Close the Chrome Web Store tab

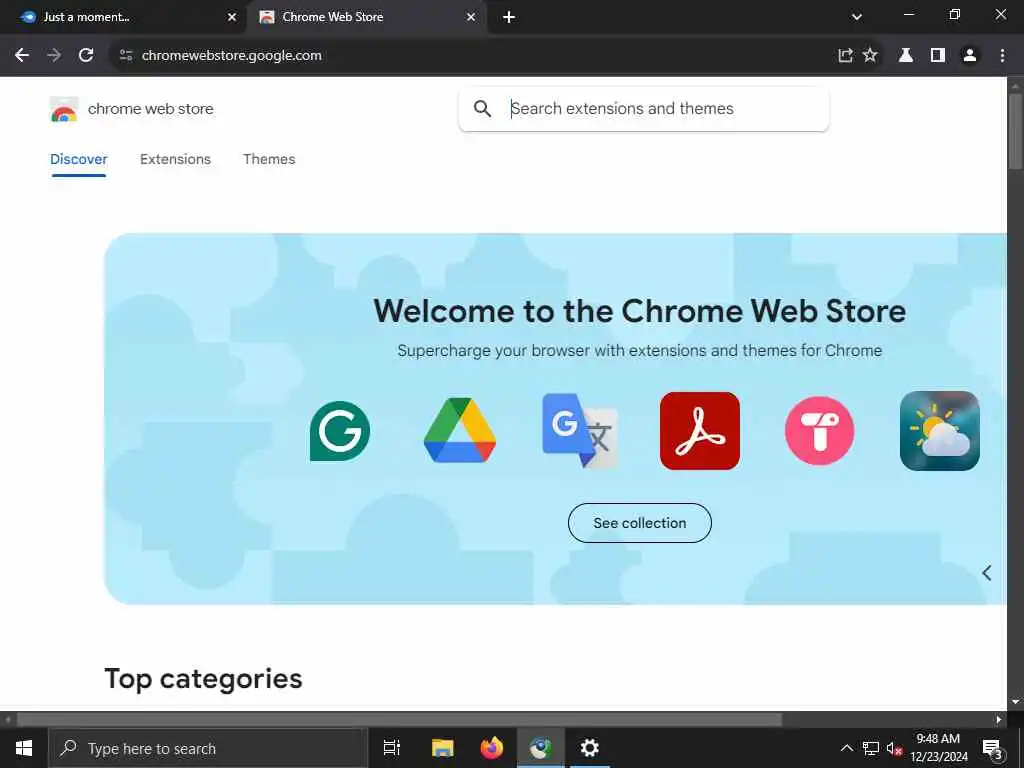pyautogui.click(x=471, y=18)
